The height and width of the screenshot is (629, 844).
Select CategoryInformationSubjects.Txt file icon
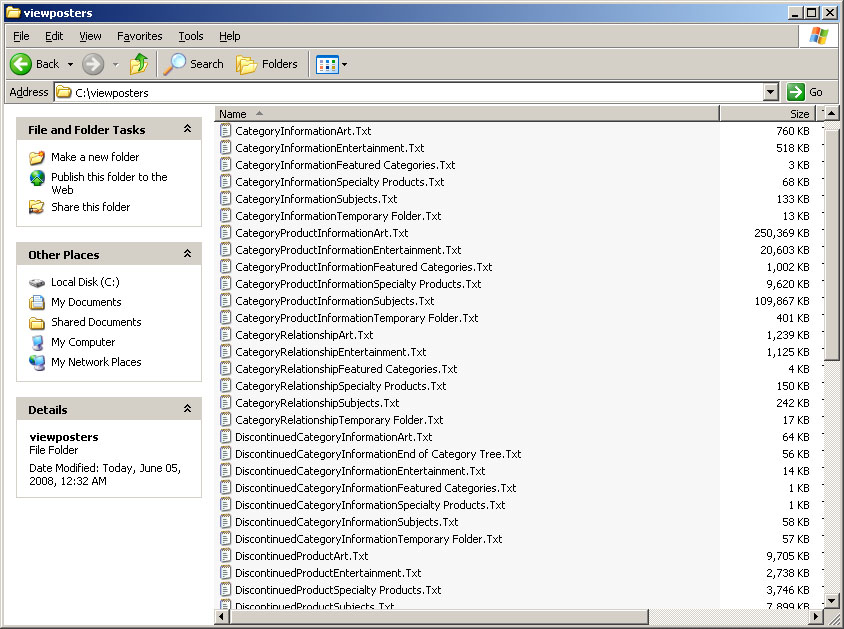[226, 199]
